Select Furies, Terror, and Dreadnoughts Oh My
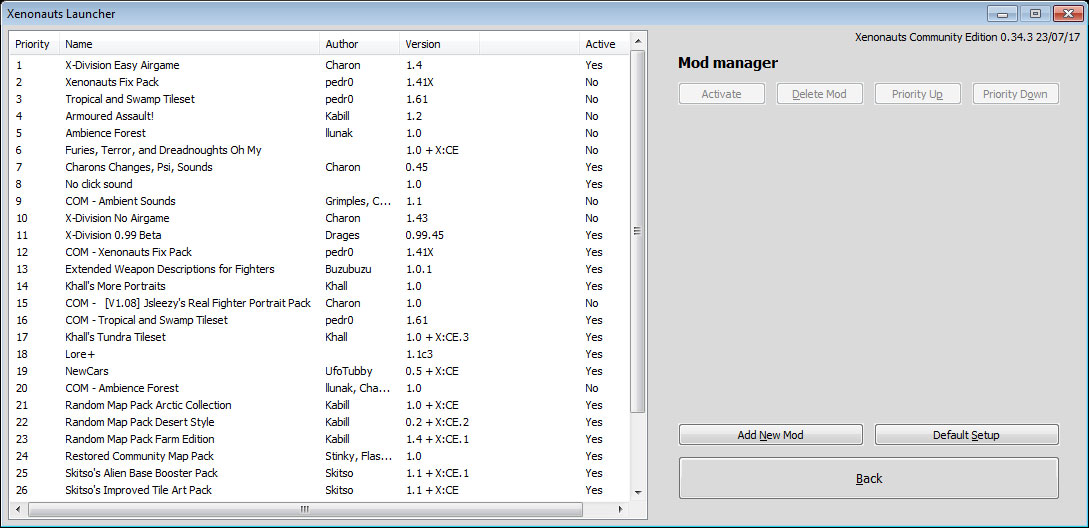The width and height of the screenshot is (1089, 528). click(319, 150)
